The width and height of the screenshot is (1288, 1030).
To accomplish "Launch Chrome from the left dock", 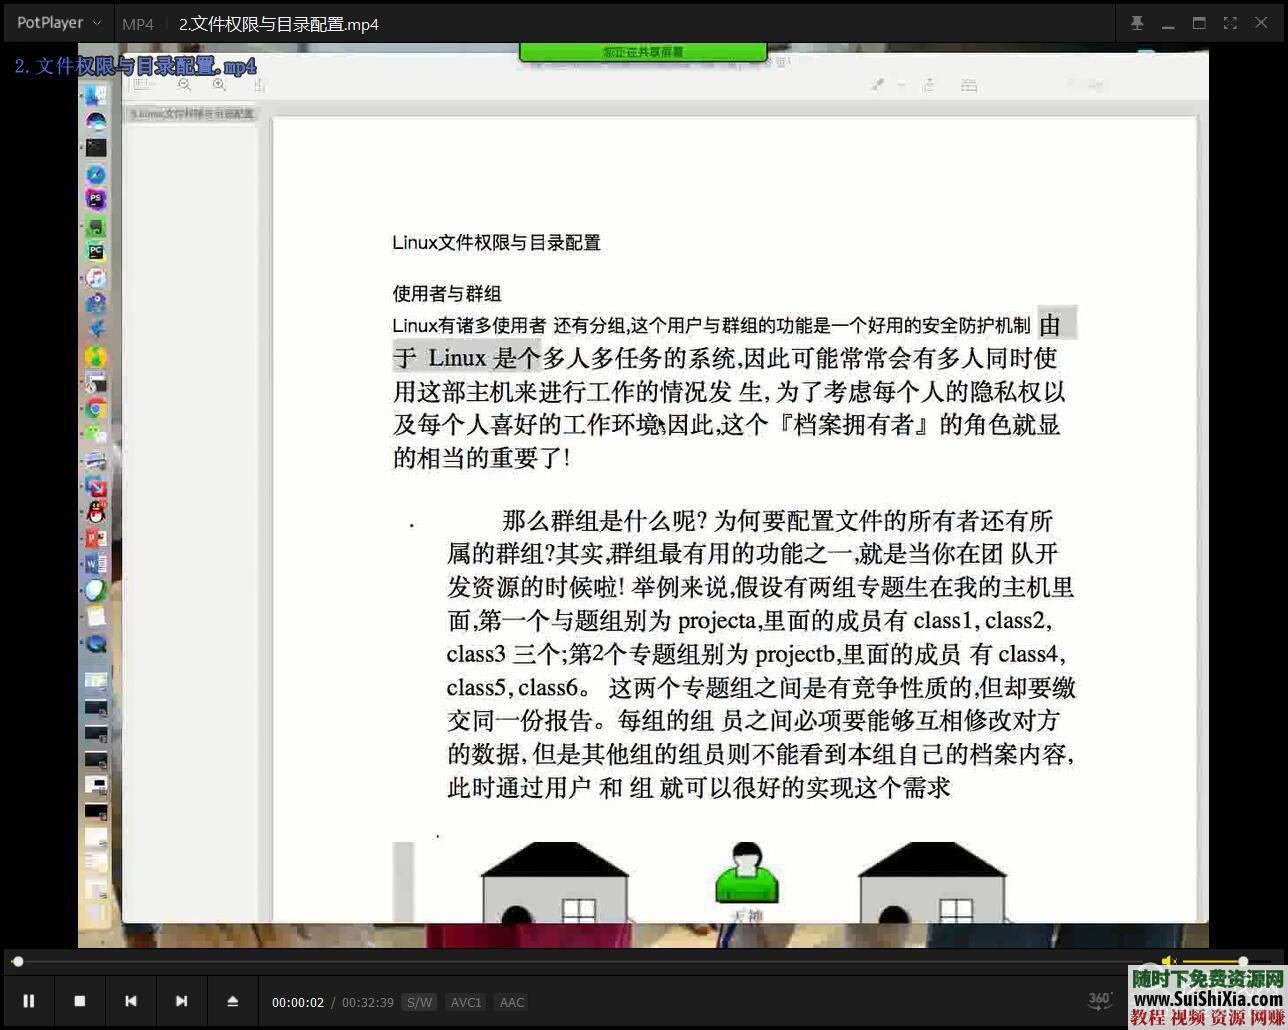I will (x=96, y=408).
